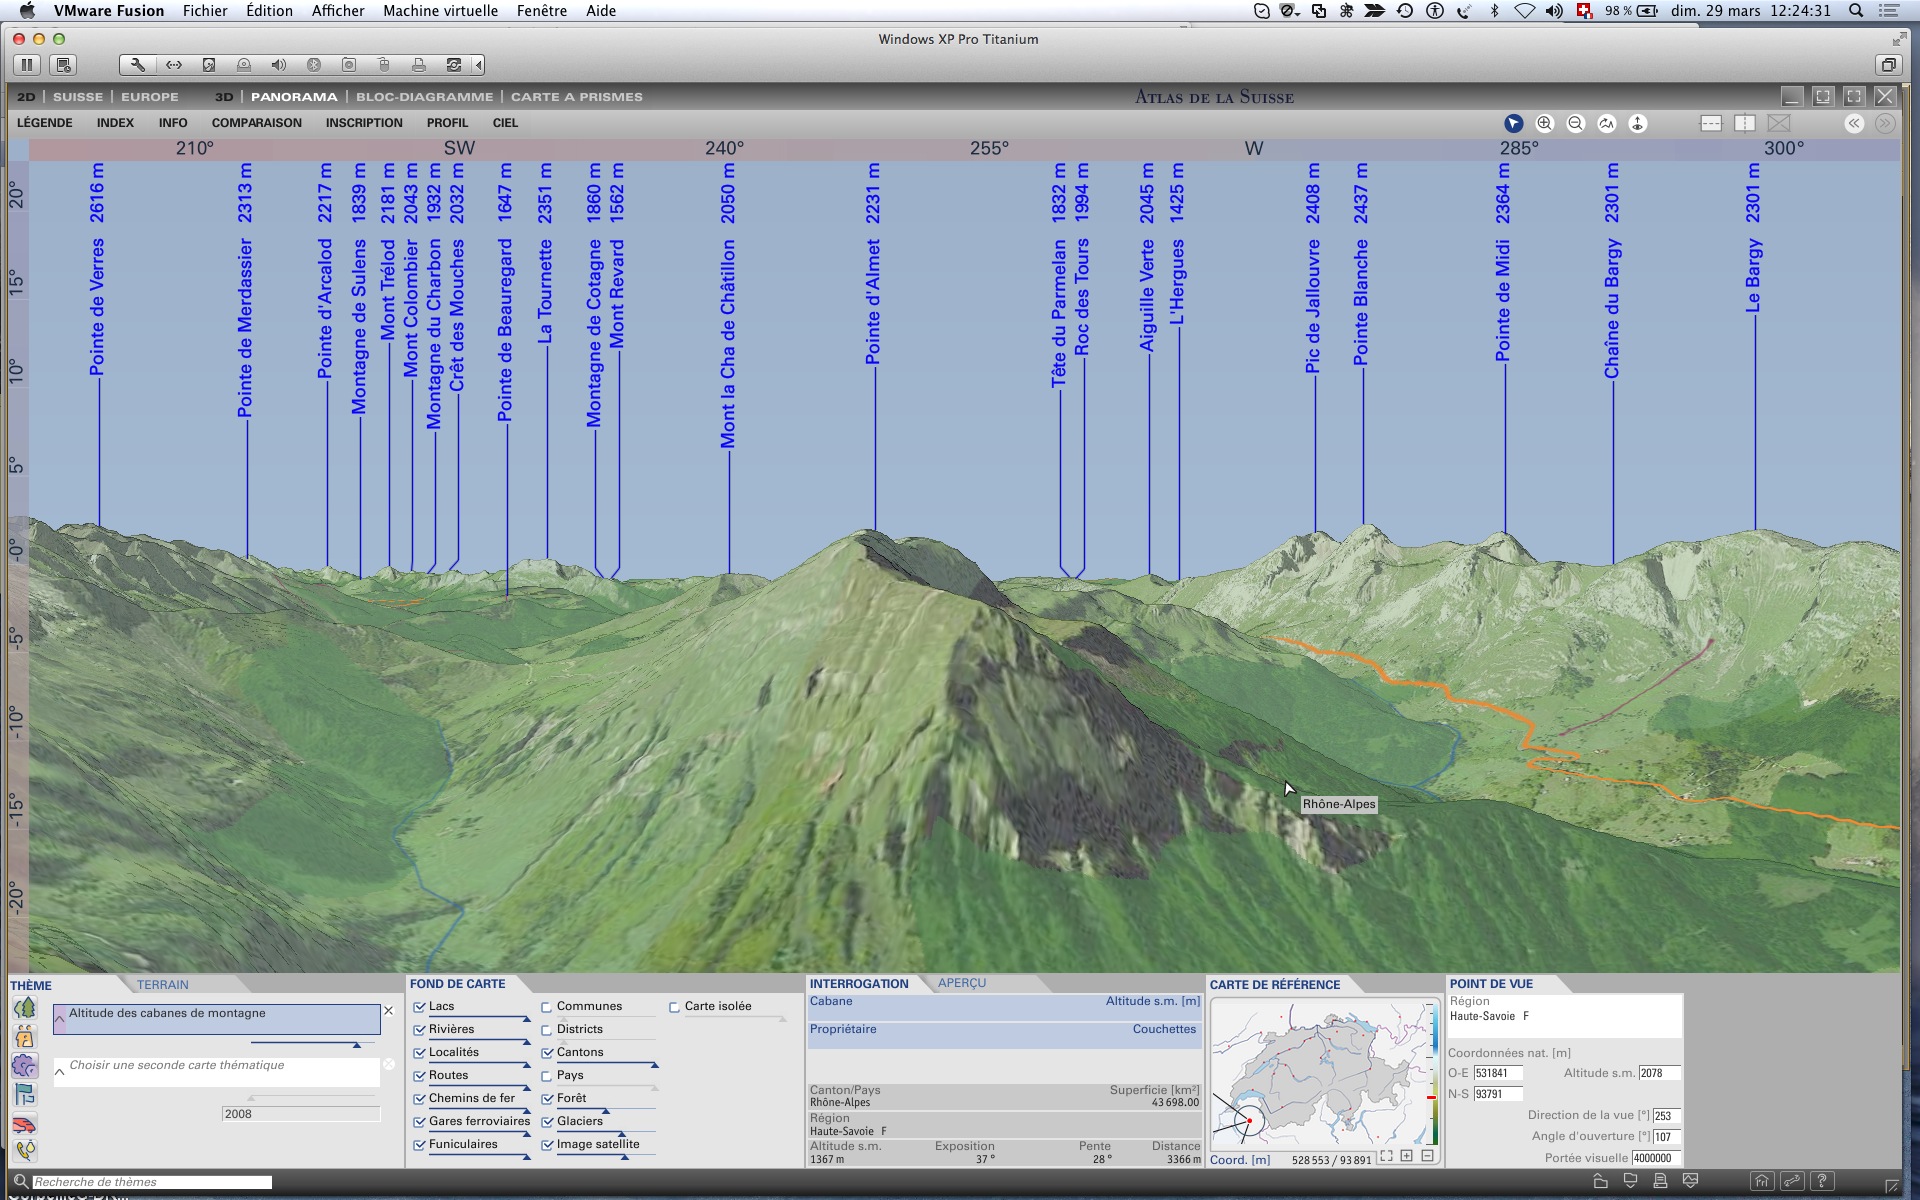Click the Recherche de thèmes search field
This screenshot has width=1920, height=1200.
pyautogui.click(x=150, y=1182)
